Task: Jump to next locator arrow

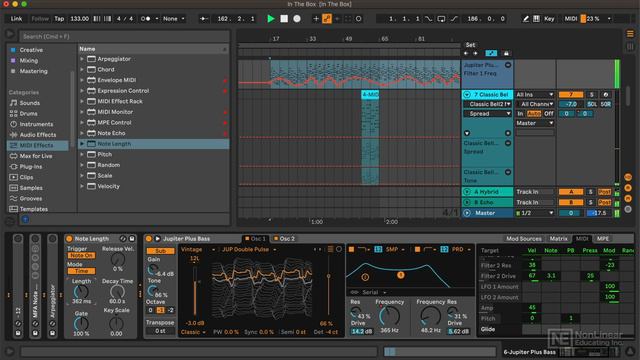Action: click(x=475, y=53)
